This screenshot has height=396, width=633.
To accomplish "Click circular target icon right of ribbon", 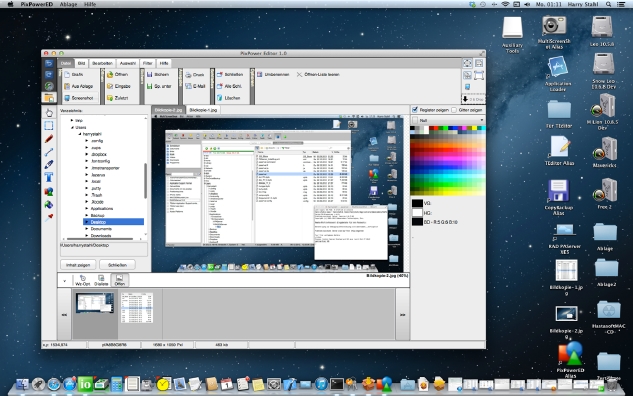I will [x=467, y=63].
